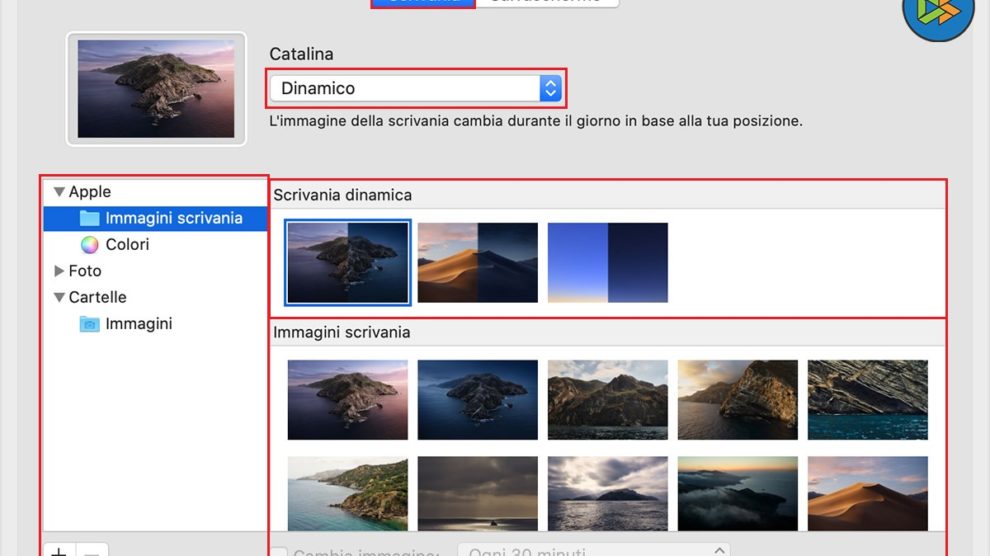Click the Immagini folder icon under Cartelle
The width and height of the screenshot is (990, 556).
tap(90, 324)
